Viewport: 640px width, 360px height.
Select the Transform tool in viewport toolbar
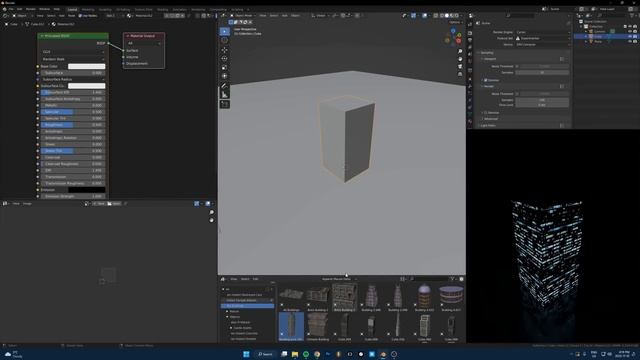224,76
